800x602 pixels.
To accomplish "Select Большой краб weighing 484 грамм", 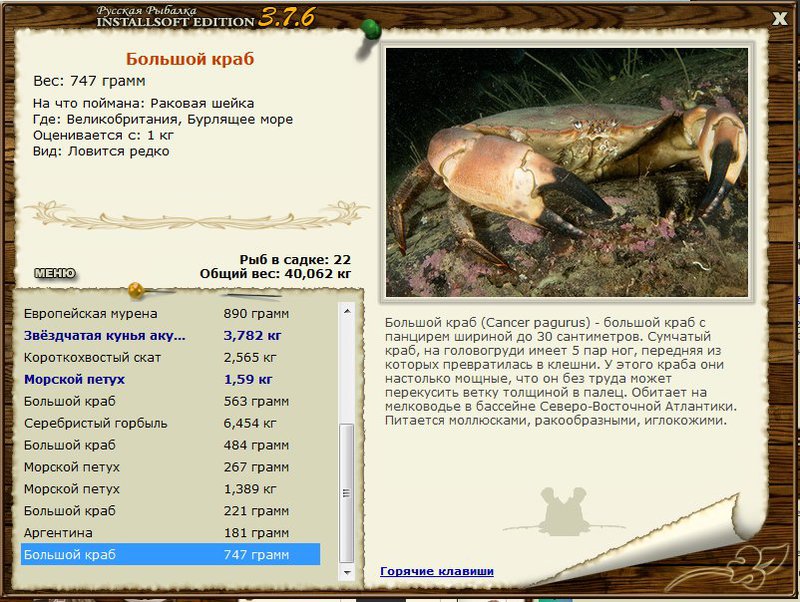I will (170, 445).
